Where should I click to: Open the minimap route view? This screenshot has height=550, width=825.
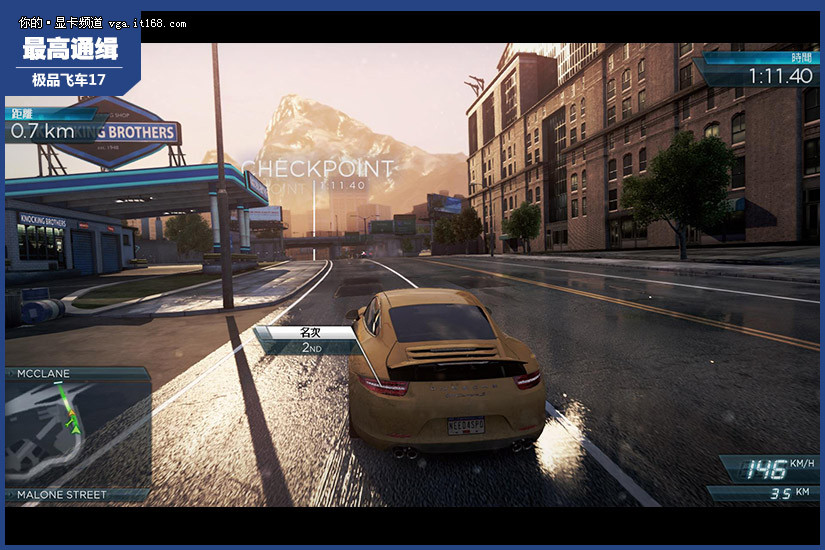coord(78,434)
